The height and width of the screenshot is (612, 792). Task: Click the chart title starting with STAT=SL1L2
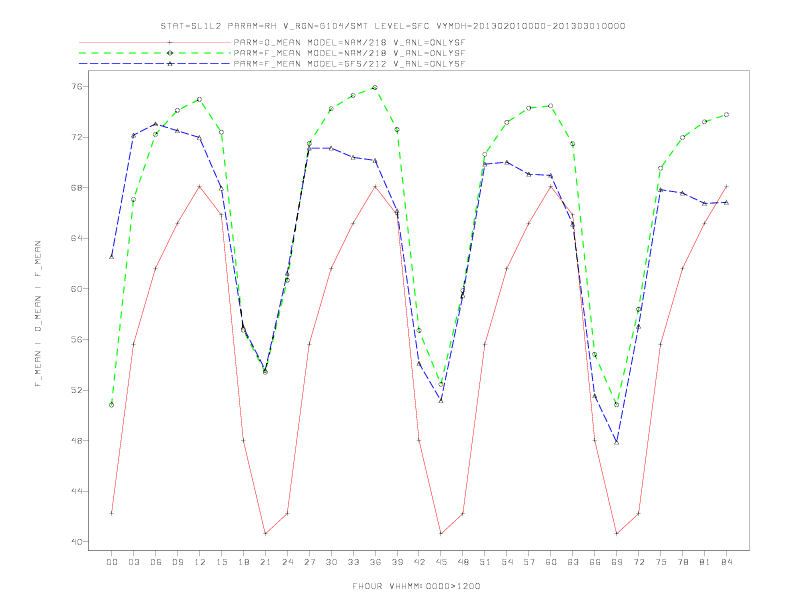click(x=393, y=26)
